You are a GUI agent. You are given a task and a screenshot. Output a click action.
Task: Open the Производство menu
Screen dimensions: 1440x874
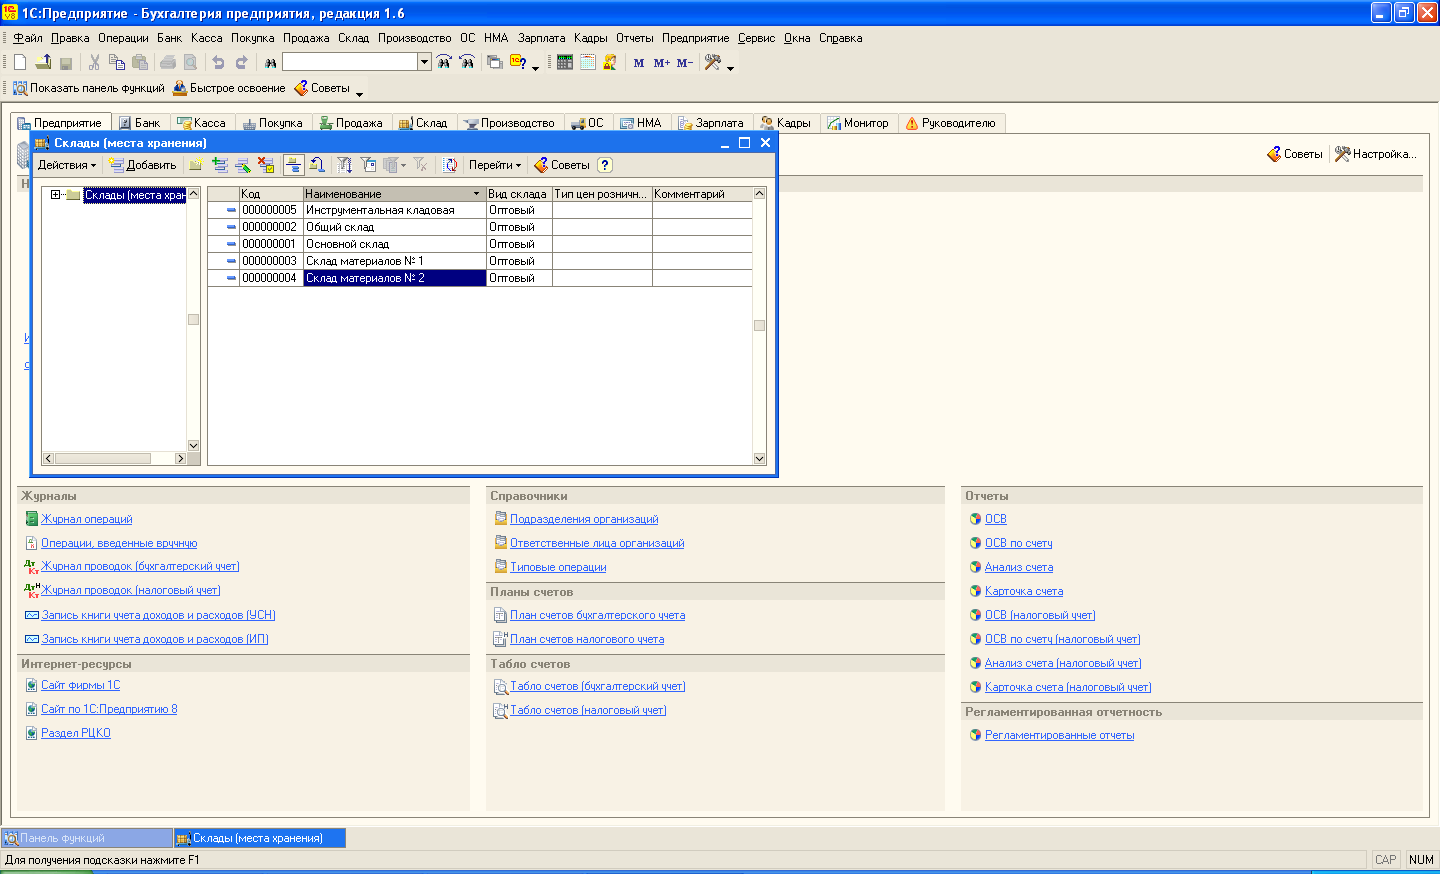(414, 38)
